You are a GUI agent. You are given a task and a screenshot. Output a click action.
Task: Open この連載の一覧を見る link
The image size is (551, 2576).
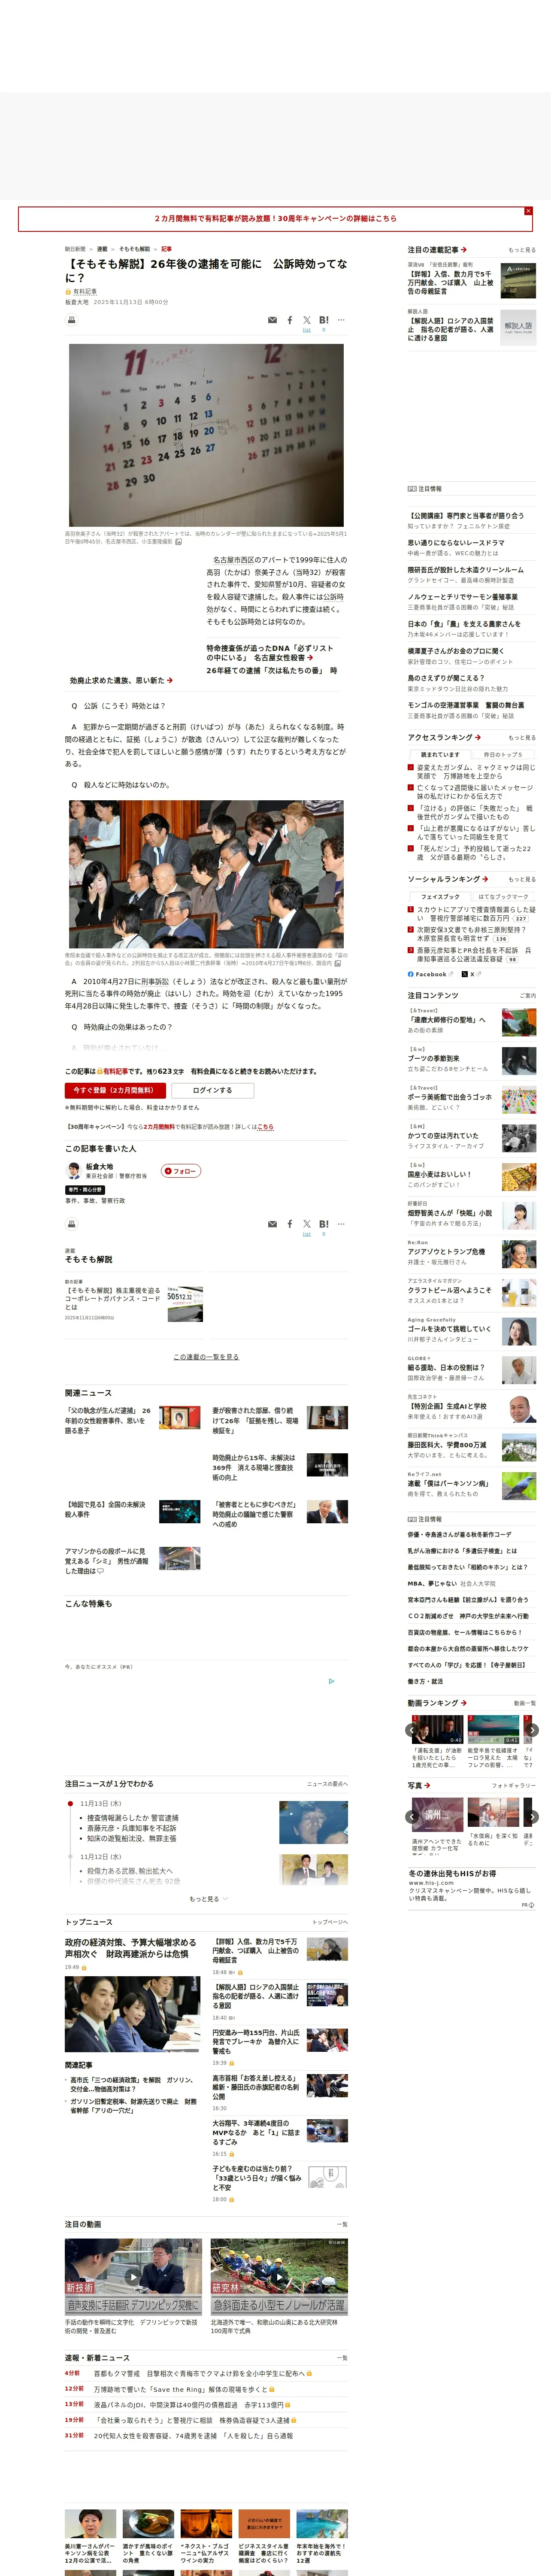(x=206, y=1357)
